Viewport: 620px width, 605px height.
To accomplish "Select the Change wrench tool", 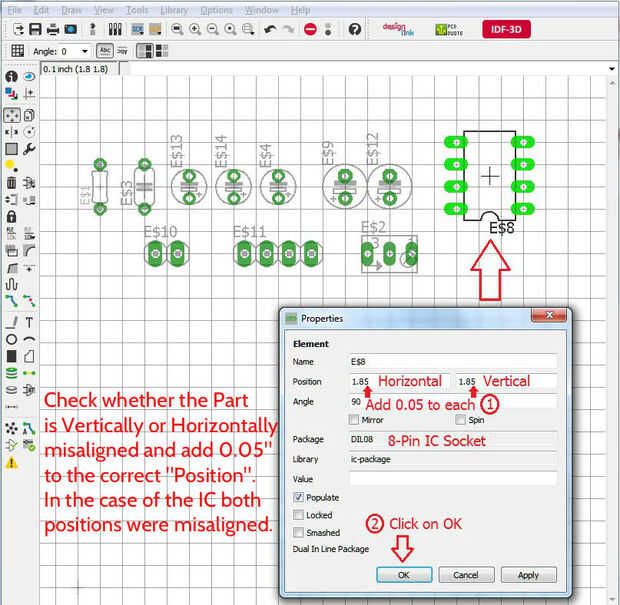I will 29,149.
